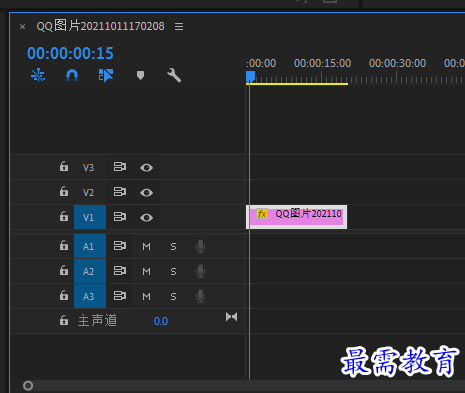Select the QQ图片20211011170208 sequence tab

click(x=100, y=26)
